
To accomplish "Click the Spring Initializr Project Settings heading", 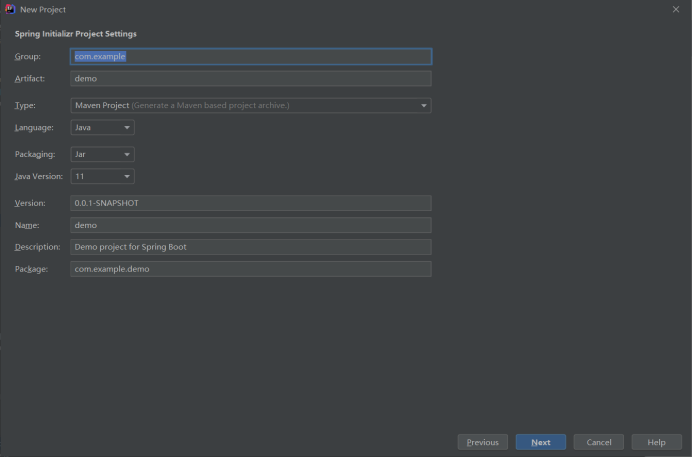I will 75,34.
